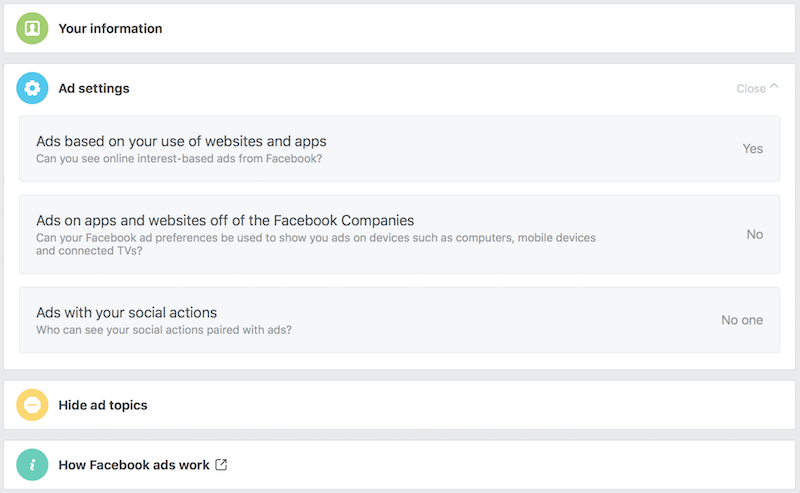The width and height of the screenshot is (800, 493).
Task: Change the Yes setting for website-based ads
Action: [753, 149]
